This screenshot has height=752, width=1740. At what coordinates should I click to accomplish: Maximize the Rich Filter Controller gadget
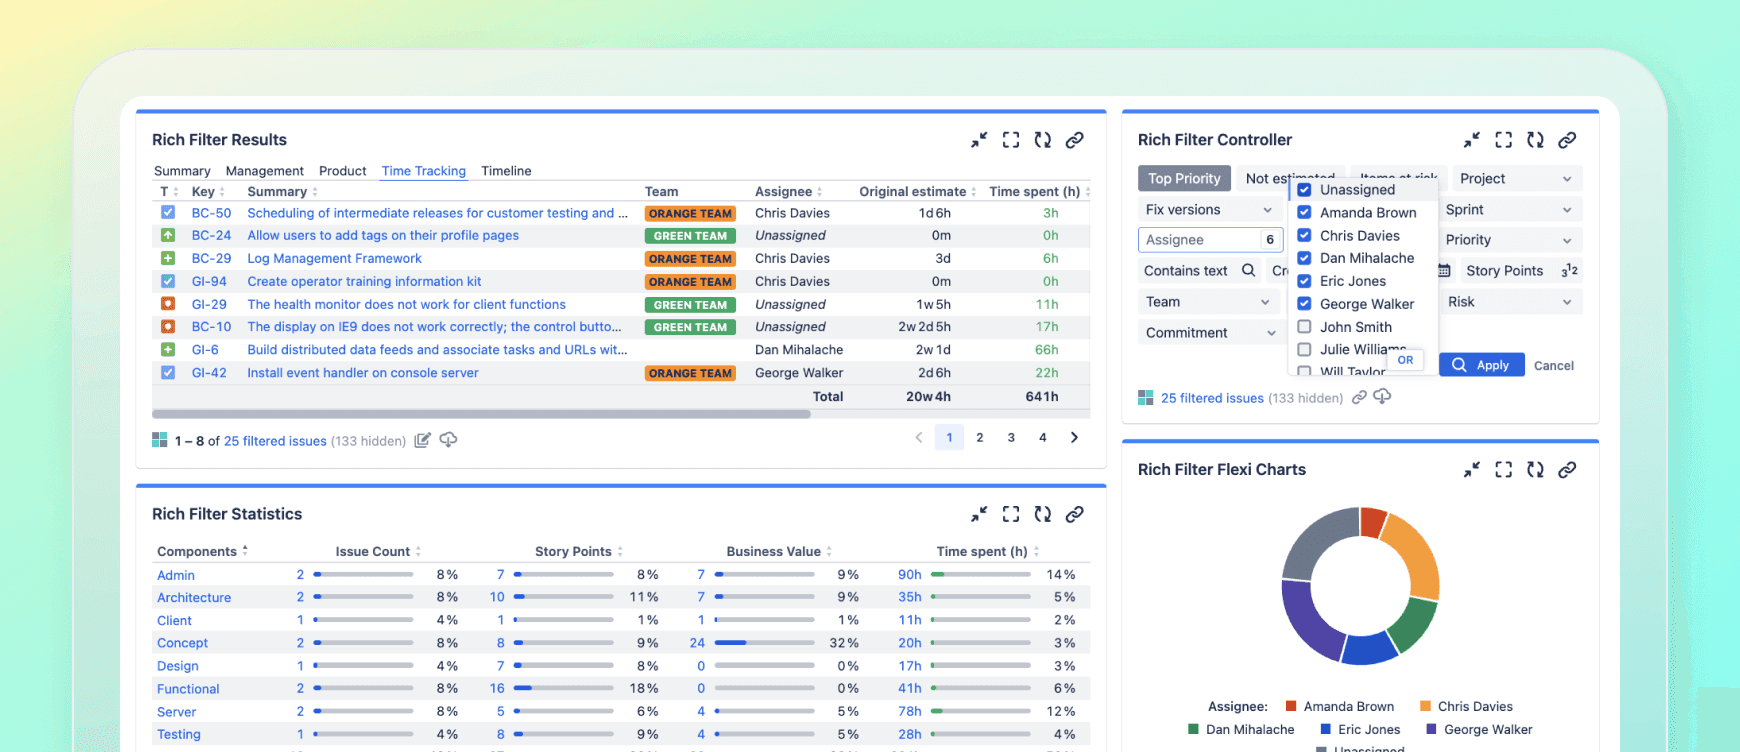(1503, 140)
